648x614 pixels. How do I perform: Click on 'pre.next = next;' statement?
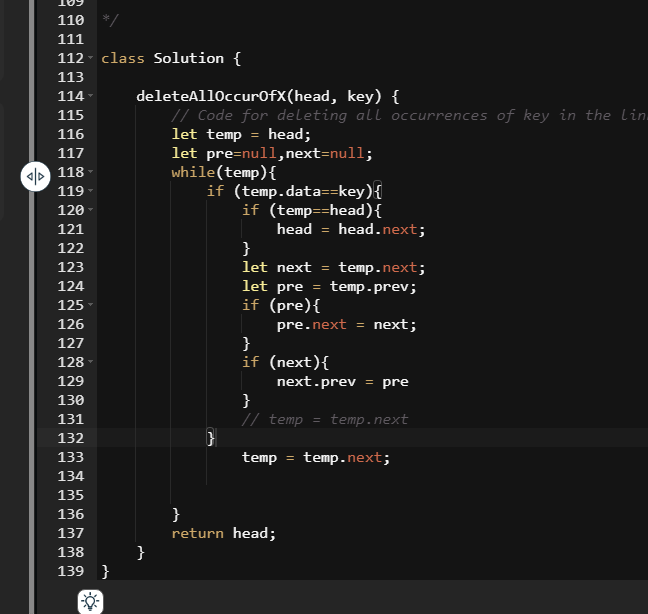(x=347, y=324)
